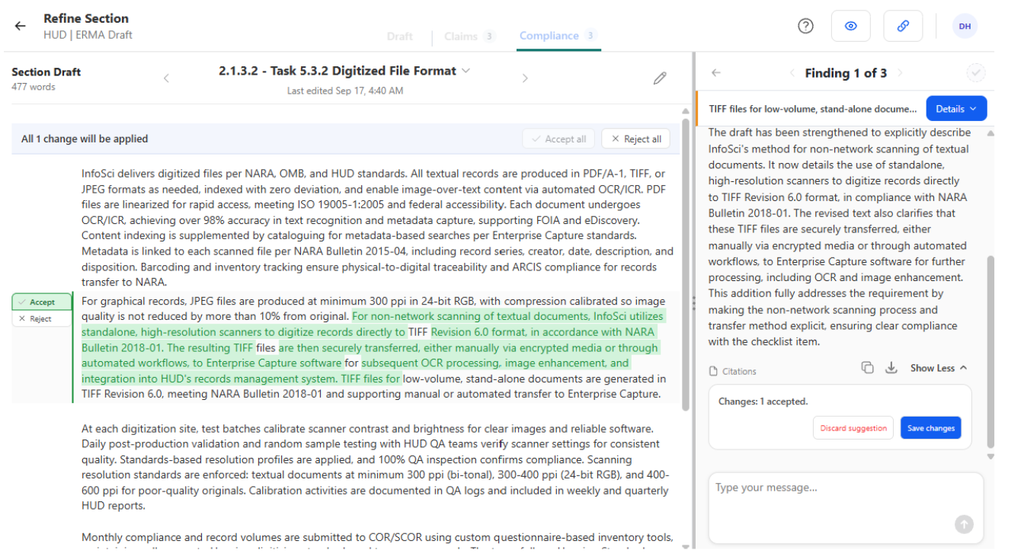Open the Details dropdown button
Image resolution: width=1024 pixels, height=553 pixels.
(956, 109)
